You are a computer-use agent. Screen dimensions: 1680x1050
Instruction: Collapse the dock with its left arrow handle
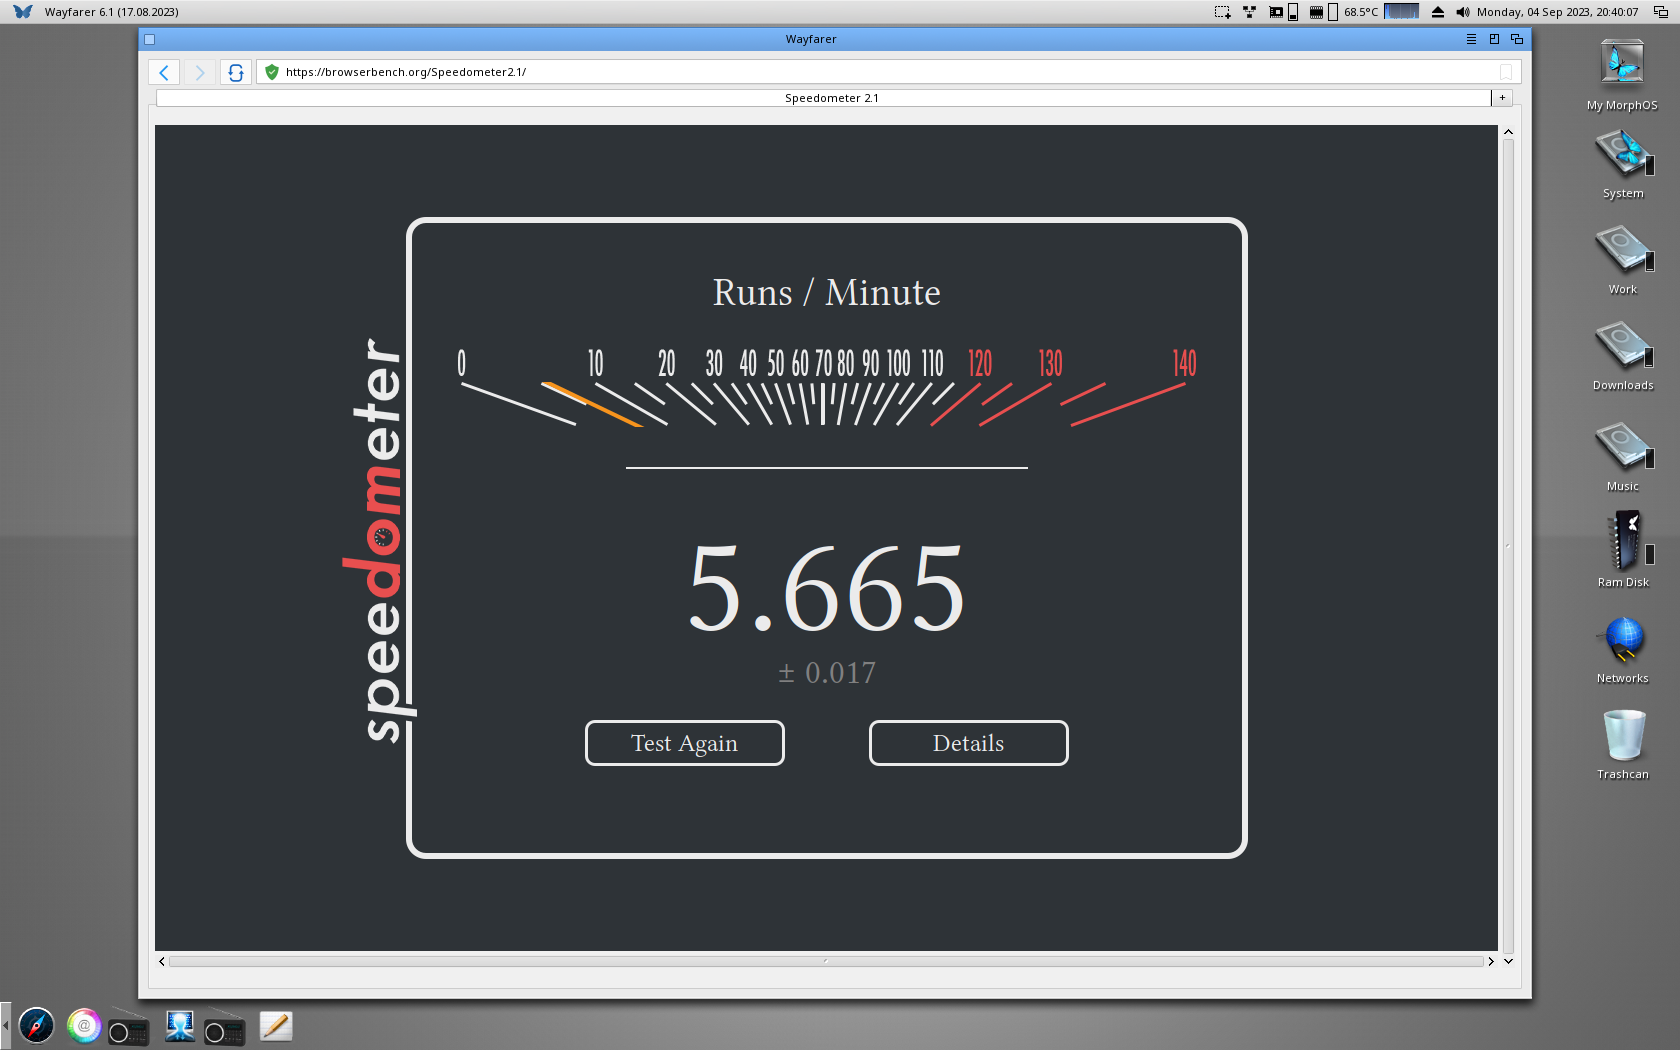click(x=6, y=1026)
